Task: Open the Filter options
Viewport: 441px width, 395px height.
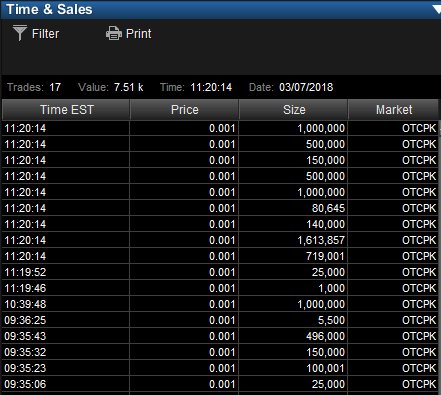Action: pyautogui.click(x=36, y=33)
